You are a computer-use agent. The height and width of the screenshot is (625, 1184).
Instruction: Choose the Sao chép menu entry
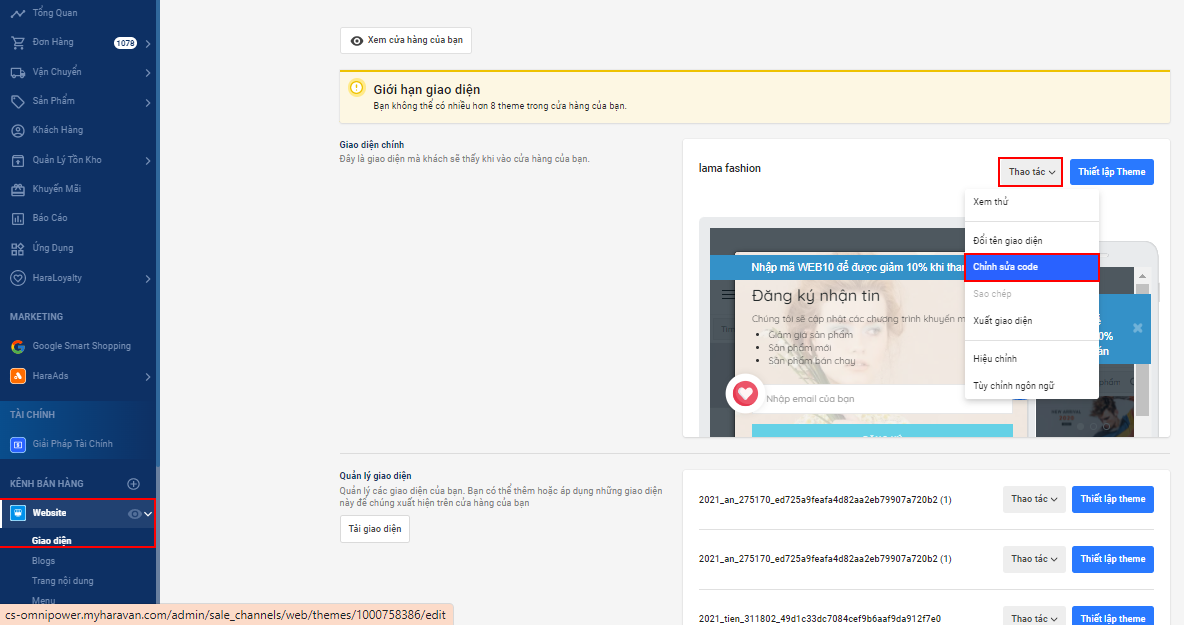tap(1031, 294)
